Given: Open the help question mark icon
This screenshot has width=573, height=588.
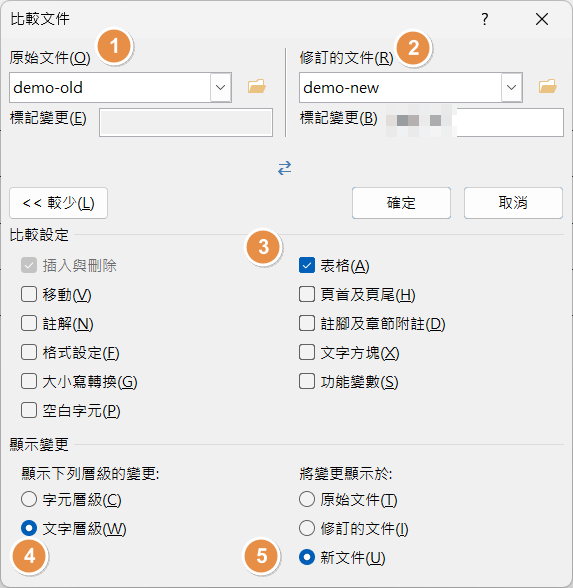Looking at the screenshot, I should (485, 19).
